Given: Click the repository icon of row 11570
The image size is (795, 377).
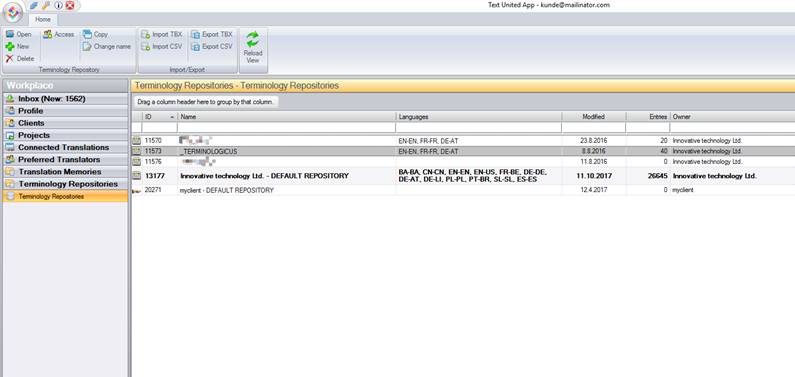Looking at the screenshot, I should [x=136, y=140].
